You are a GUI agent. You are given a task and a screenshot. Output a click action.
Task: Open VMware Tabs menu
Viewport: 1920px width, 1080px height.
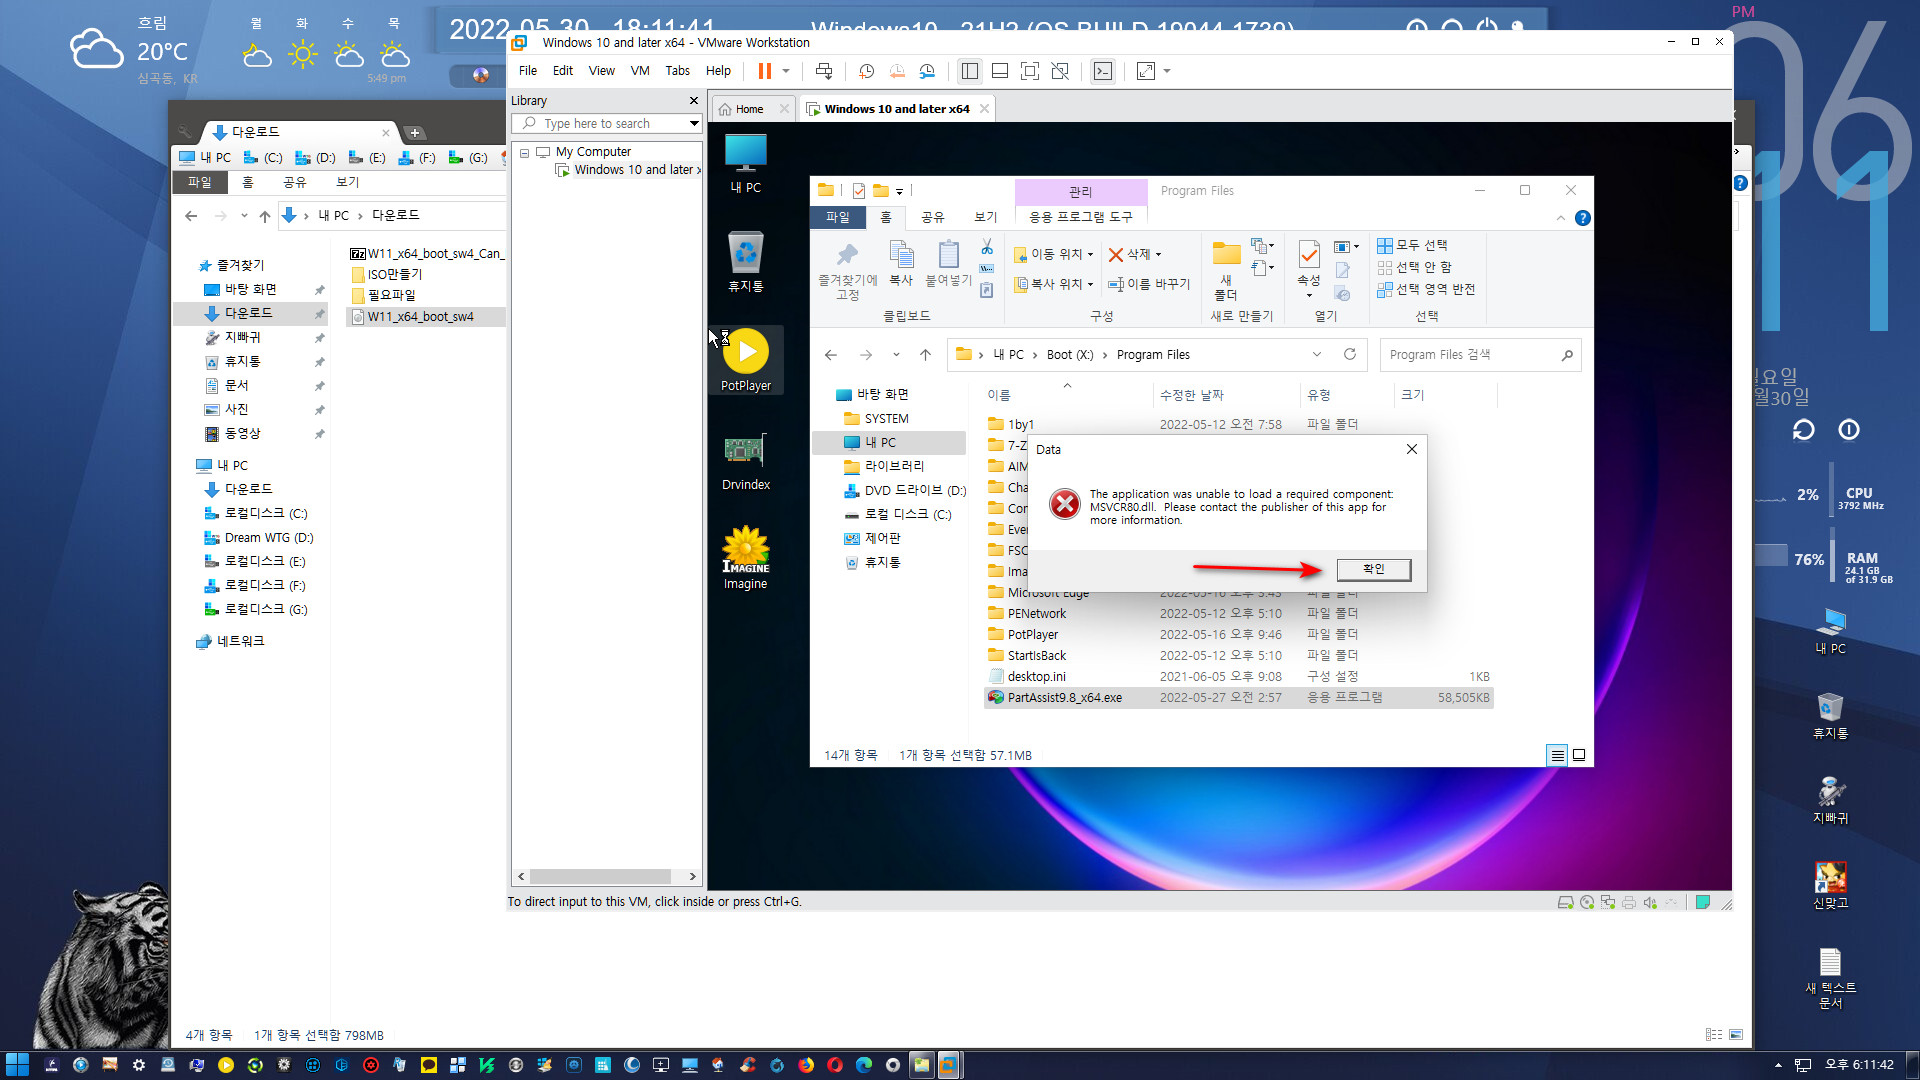[x=677, y=71]
